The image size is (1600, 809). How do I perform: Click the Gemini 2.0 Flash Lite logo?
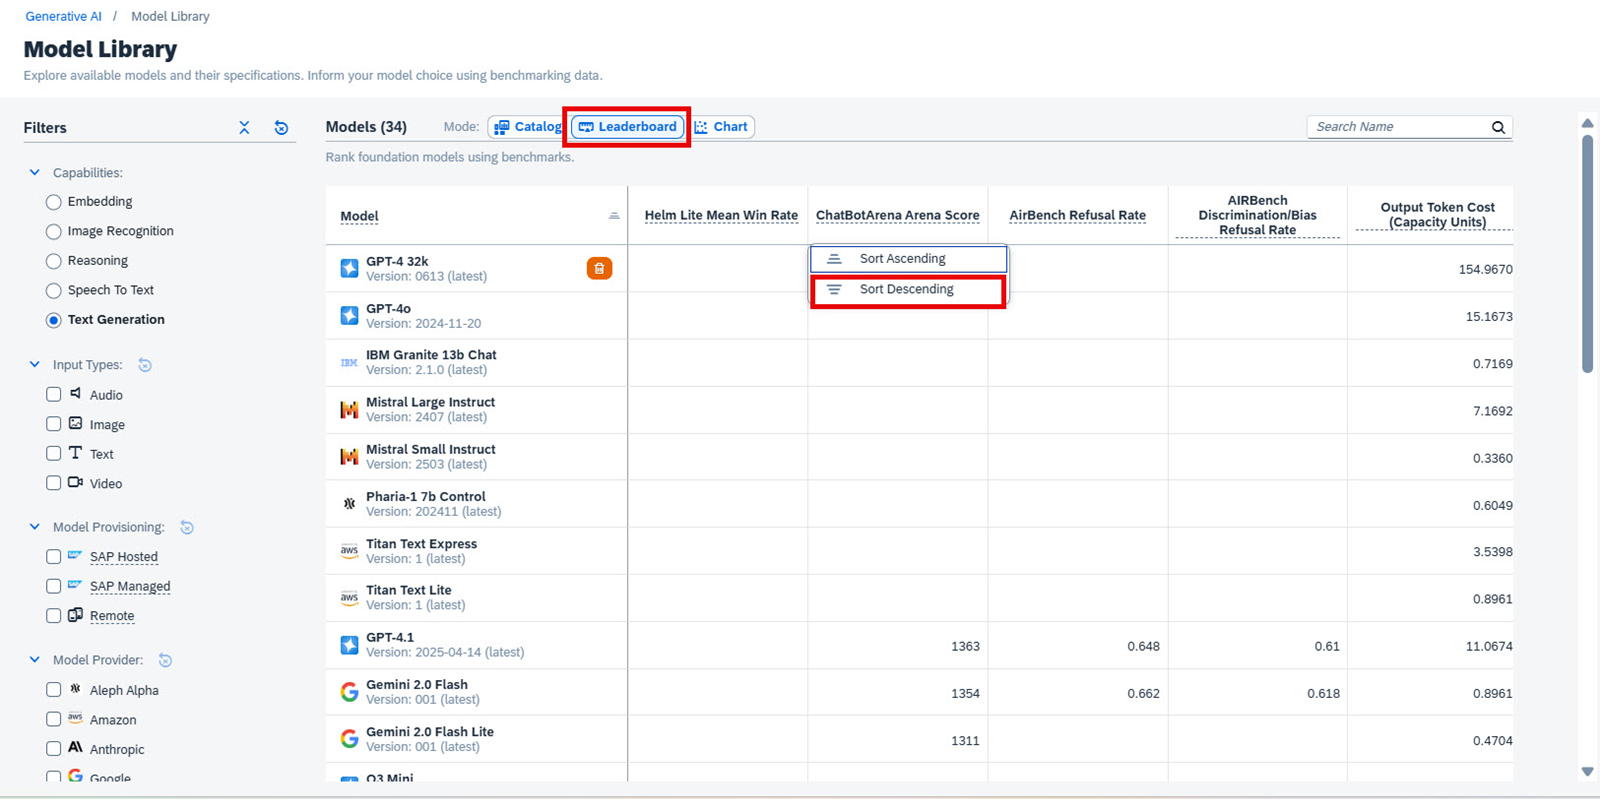pos(349,739)
